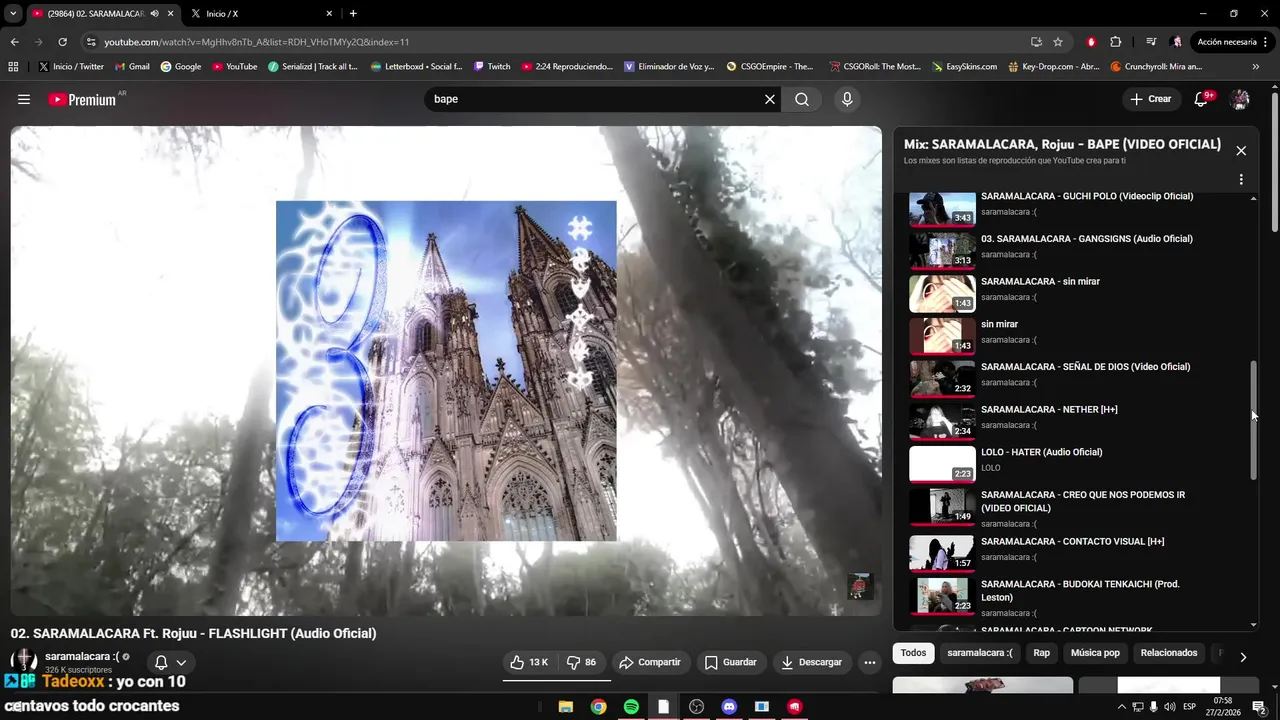
Task: Play CONTACTO VISUAL [H+] playlist item
Action: coord(1075,552)
